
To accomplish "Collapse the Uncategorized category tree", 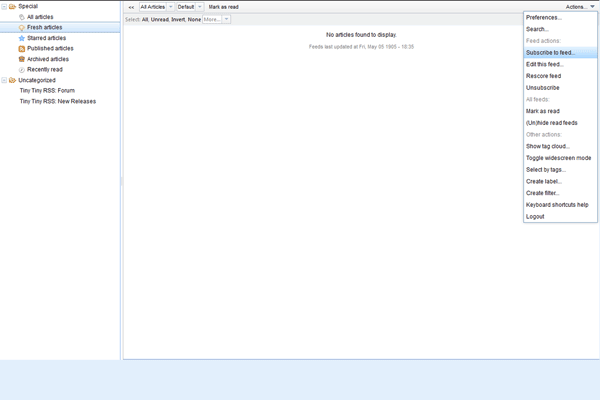I will (x=4, y=80).
